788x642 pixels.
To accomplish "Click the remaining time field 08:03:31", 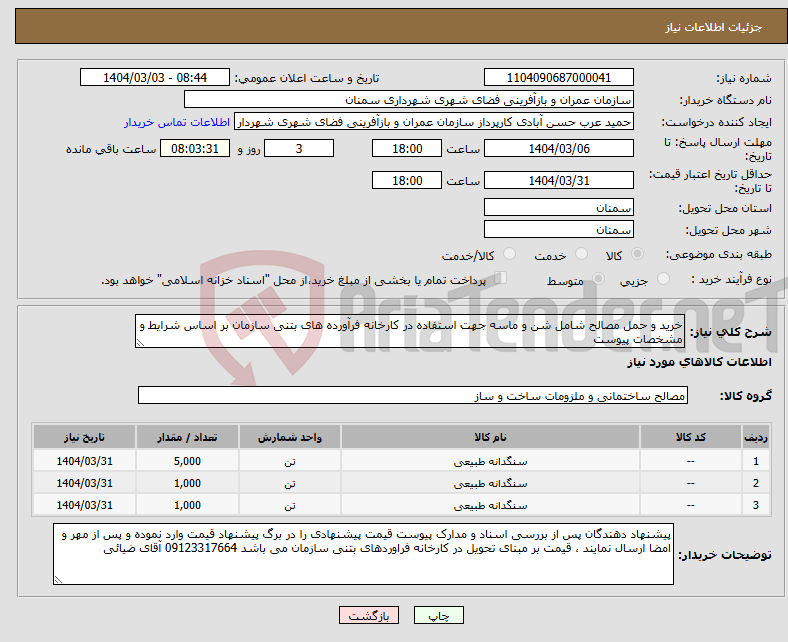I will (195, 148).
